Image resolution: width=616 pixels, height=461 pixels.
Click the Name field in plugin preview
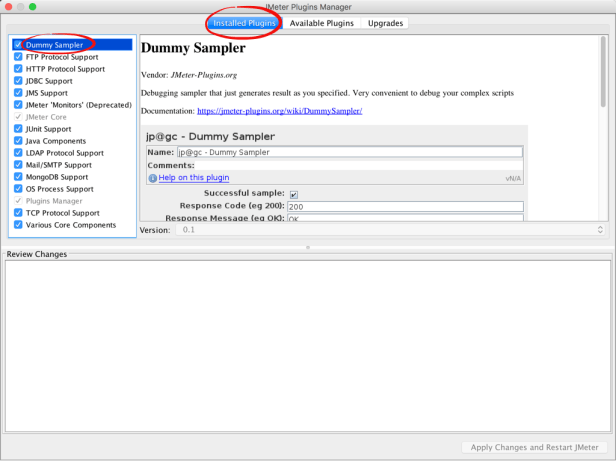[350, 152]
